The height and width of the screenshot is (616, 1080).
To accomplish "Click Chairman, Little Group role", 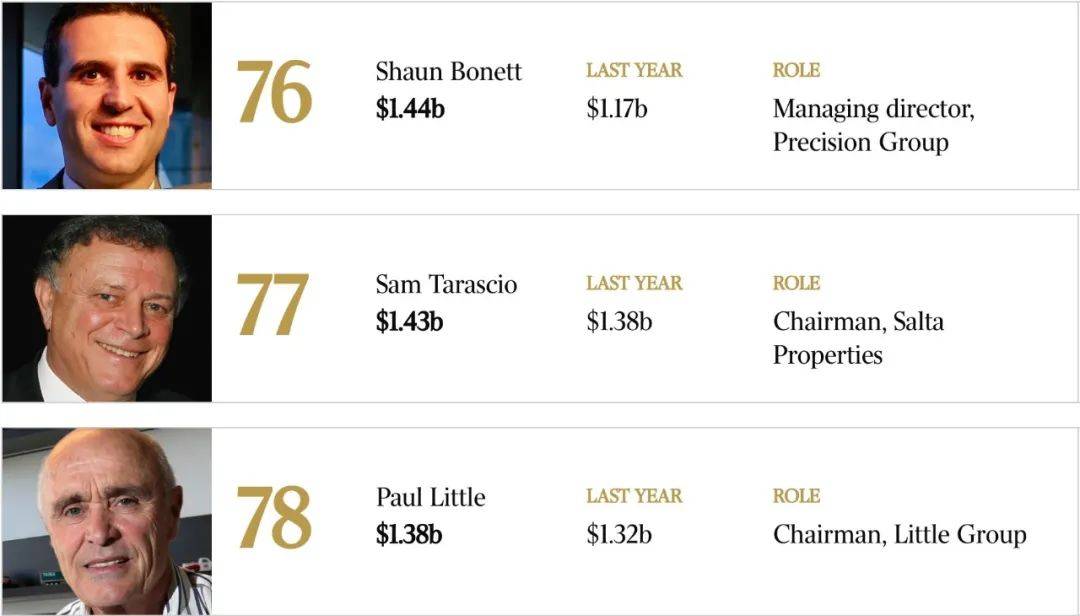I will click(900, 535).
